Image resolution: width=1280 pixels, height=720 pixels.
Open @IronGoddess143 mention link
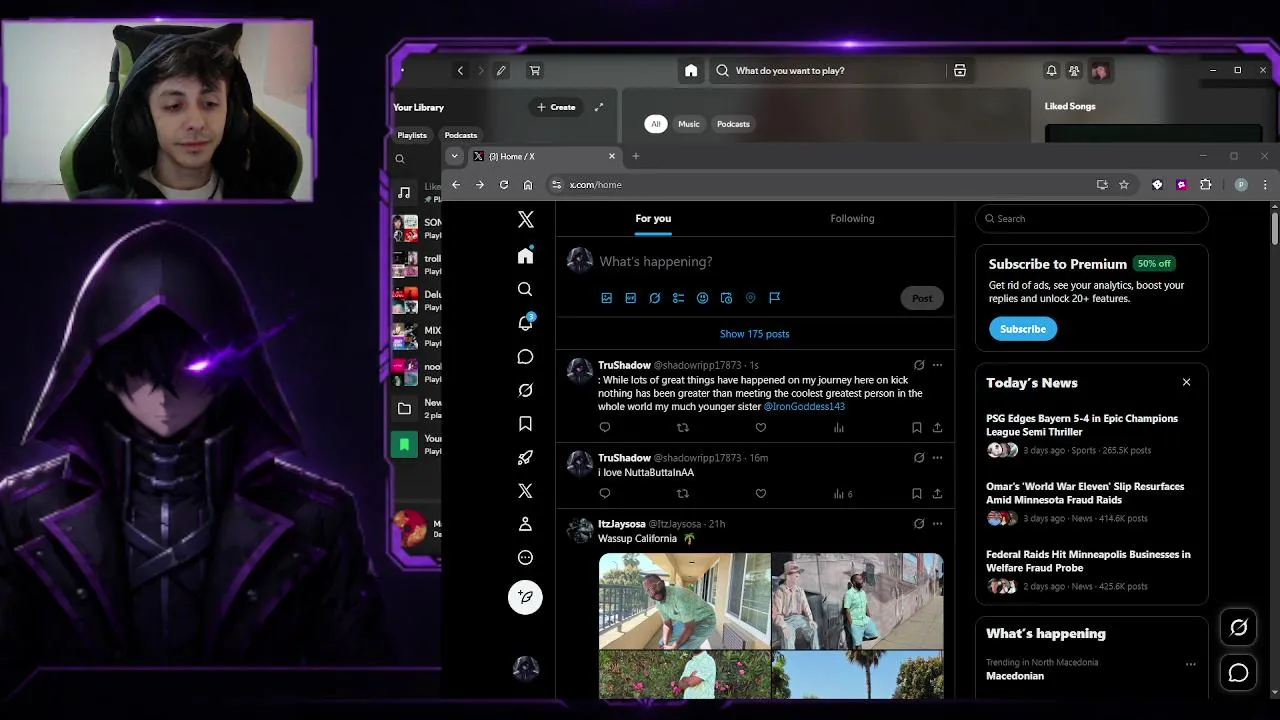click(804, 407)
